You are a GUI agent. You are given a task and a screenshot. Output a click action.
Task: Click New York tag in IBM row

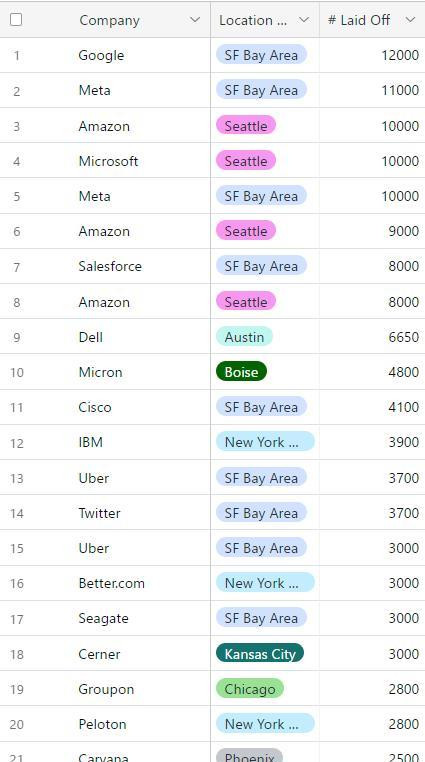[265, 442]
